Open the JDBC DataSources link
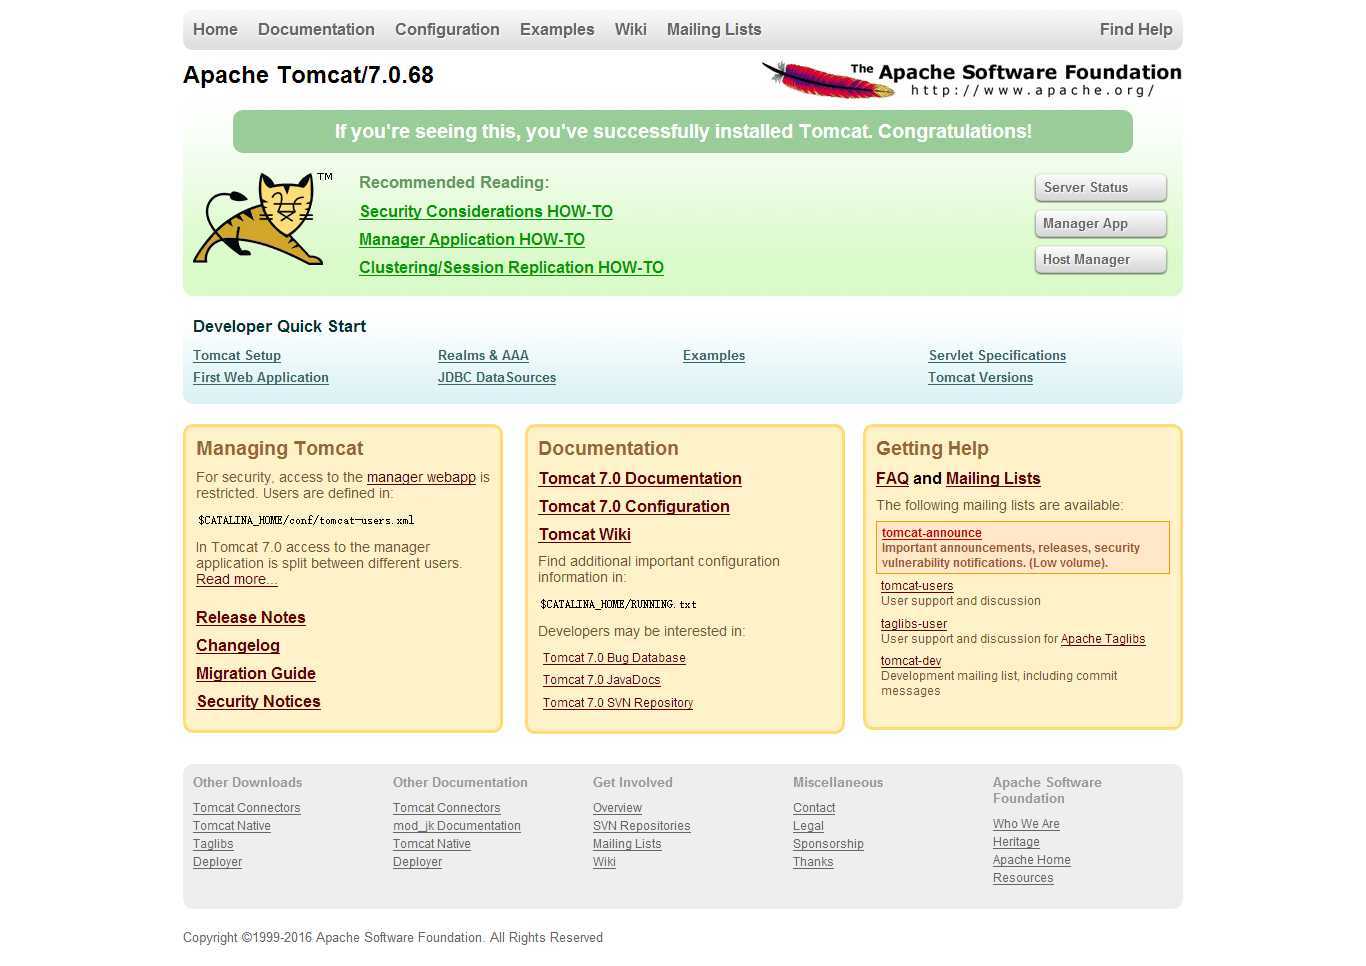This screenshot has height=966, width=1366. coord(497,378)
